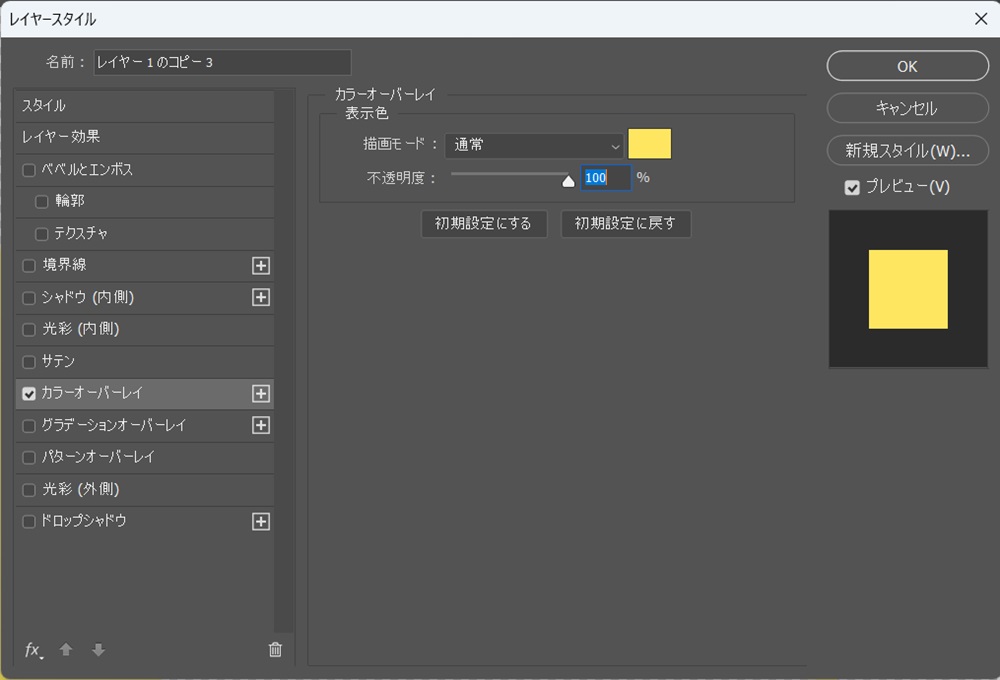Select the スタイル item in the list
This screenshot has height=680, width=1000.
click(145, 106)
